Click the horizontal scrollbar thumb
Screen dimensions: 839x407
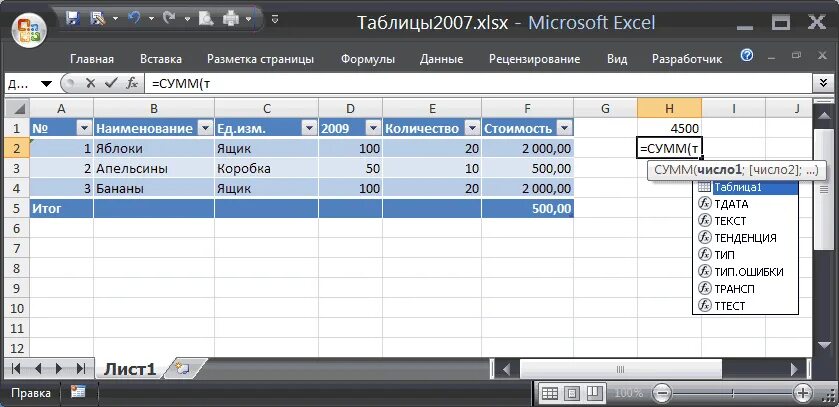click(x=620, y=369)
